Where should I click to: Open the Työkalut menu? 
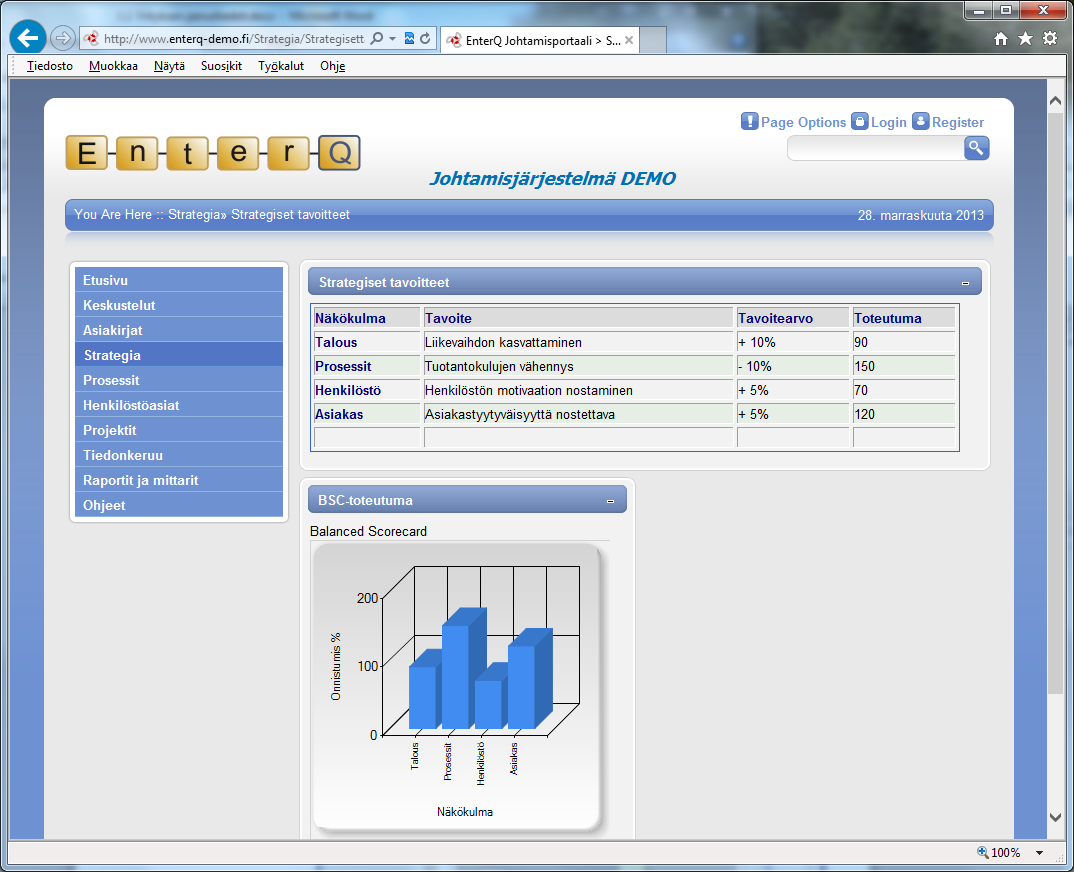(281, 66)
